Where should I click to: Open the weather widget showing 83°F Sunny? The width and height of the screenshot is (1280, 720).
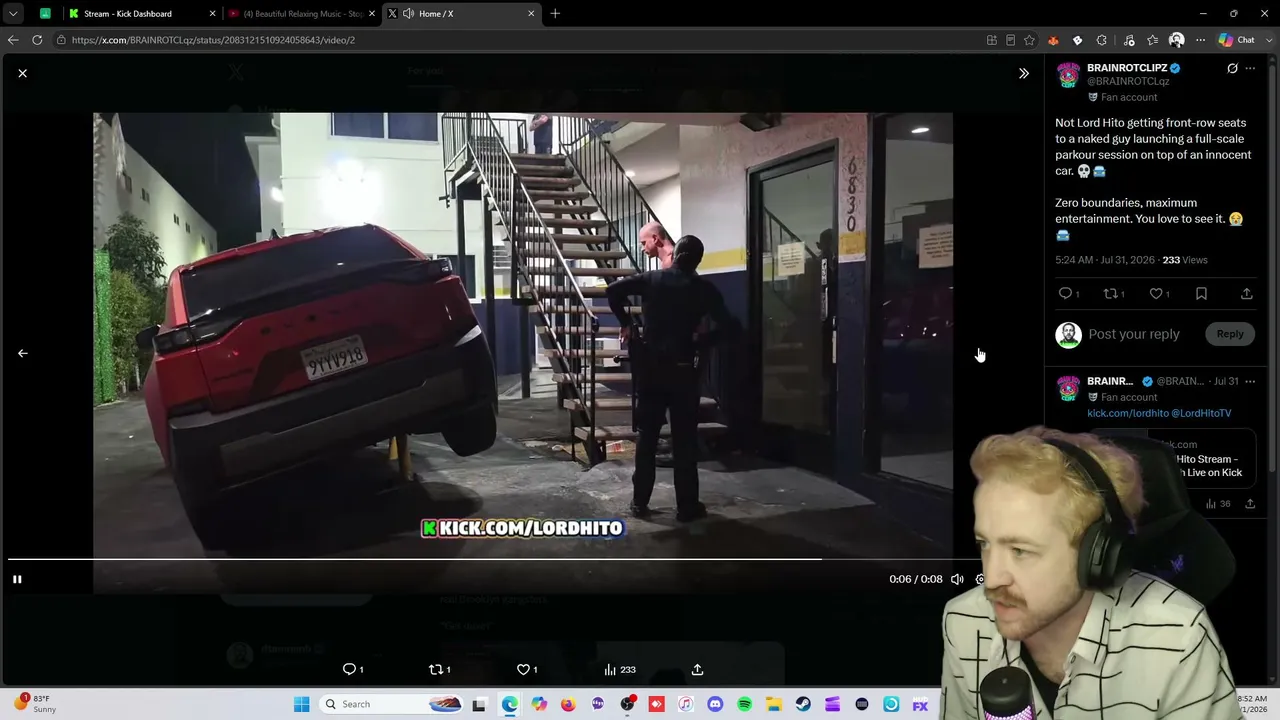35,704
